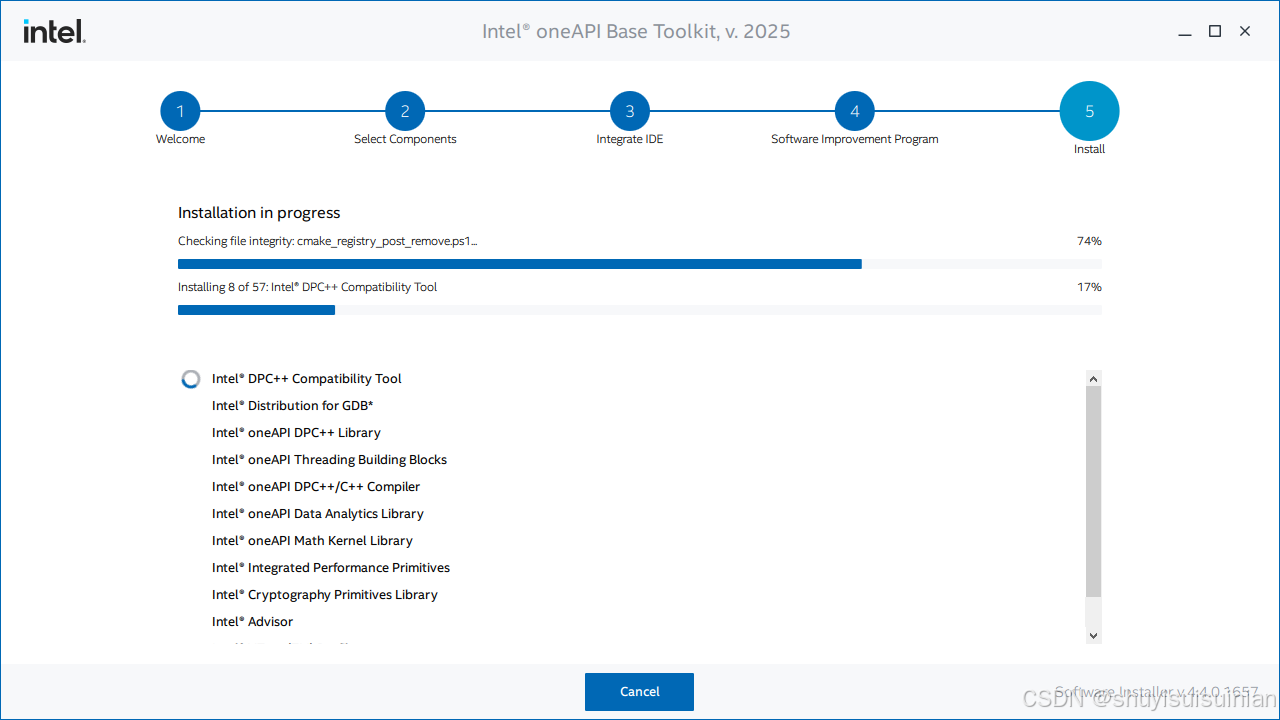Select step 3 Integrate IDE circle
Viewport: 1280px width, 720px height.
[630, 111]
